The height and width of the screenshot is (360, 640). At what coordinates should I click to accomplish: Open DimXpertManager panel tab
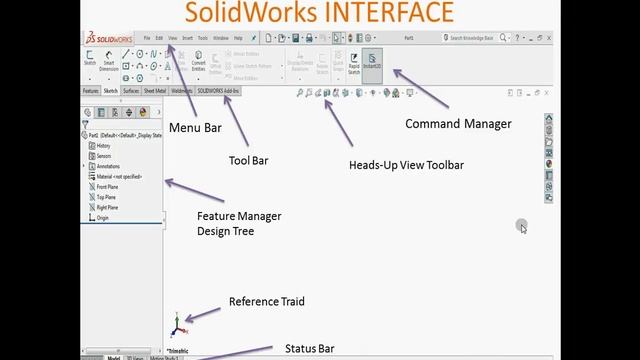coord(129,112)
